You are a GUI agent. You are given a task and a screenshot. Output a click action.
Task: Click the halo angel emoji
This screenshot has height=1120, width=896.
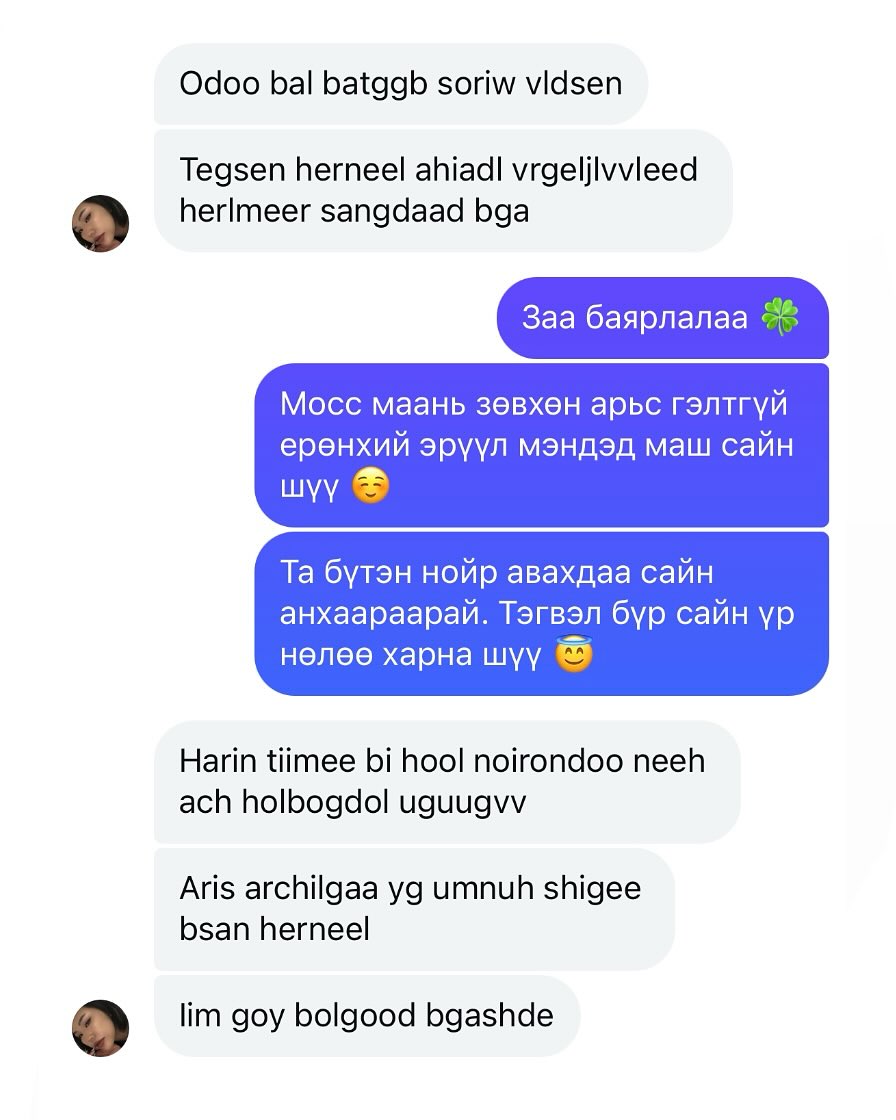click(x=574, y=654)
